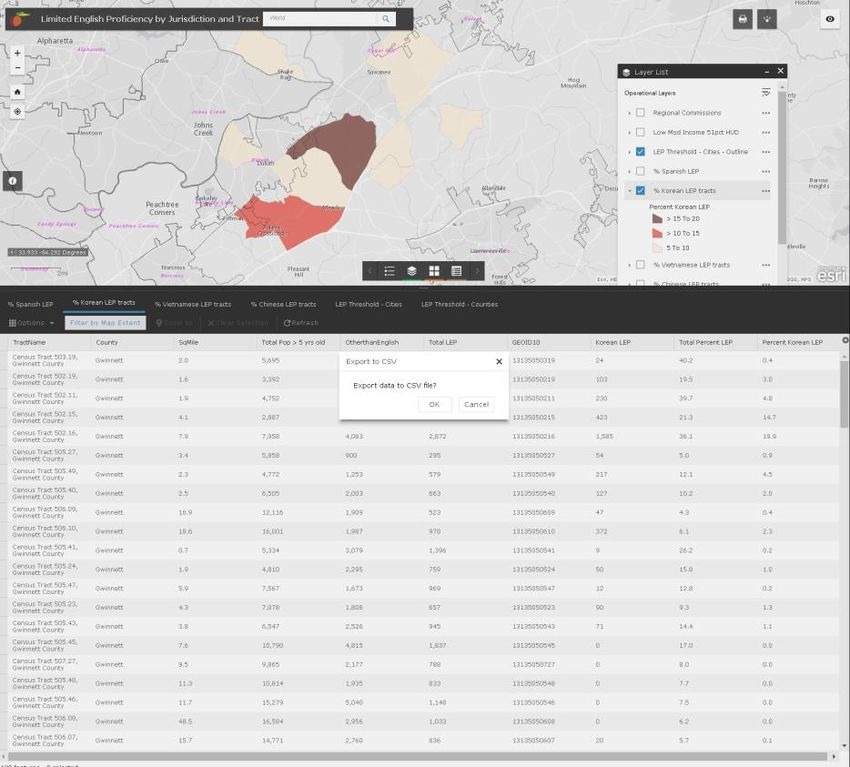The image size is (850, 767).
Task: Open the table Options dropdown
Action: 30,323
